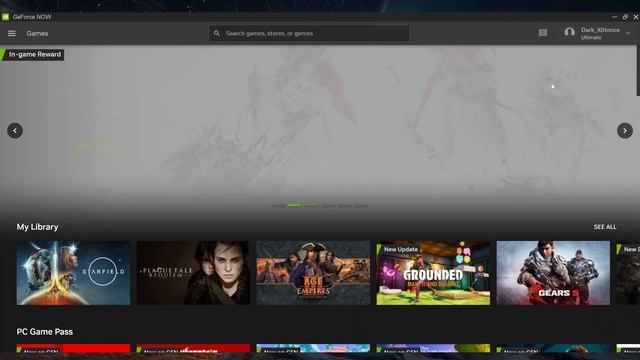Select the last carousel indicator
The height and width of the screenshot is (360, 640).
pyautogui.click(x=362, y=205)
